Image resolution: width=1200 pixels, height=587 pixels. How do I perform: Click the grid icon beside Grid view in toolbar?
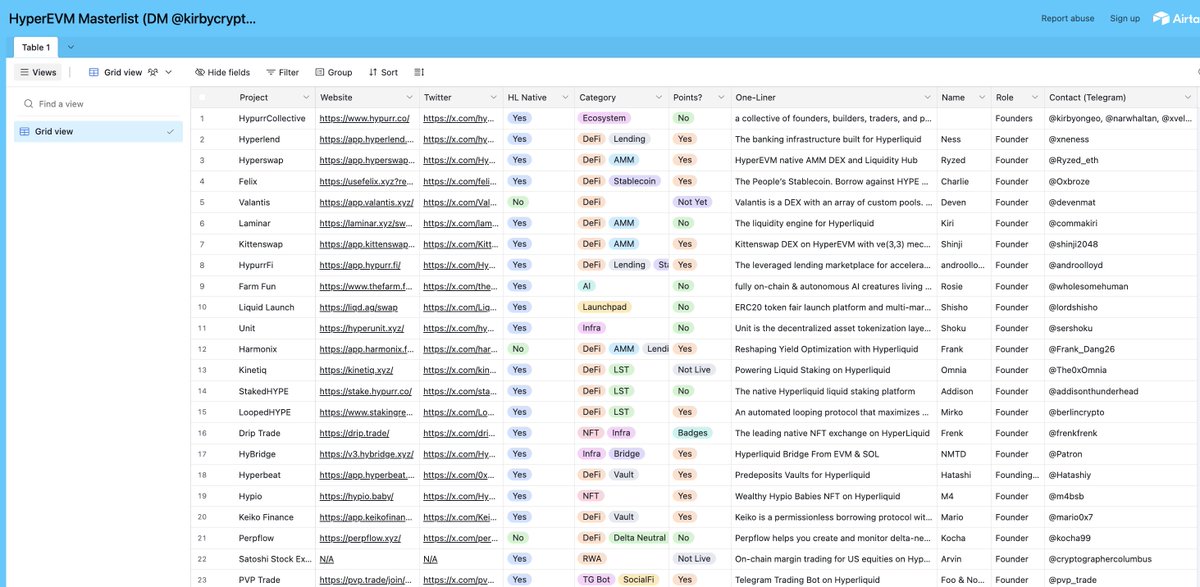coord(94,72)
